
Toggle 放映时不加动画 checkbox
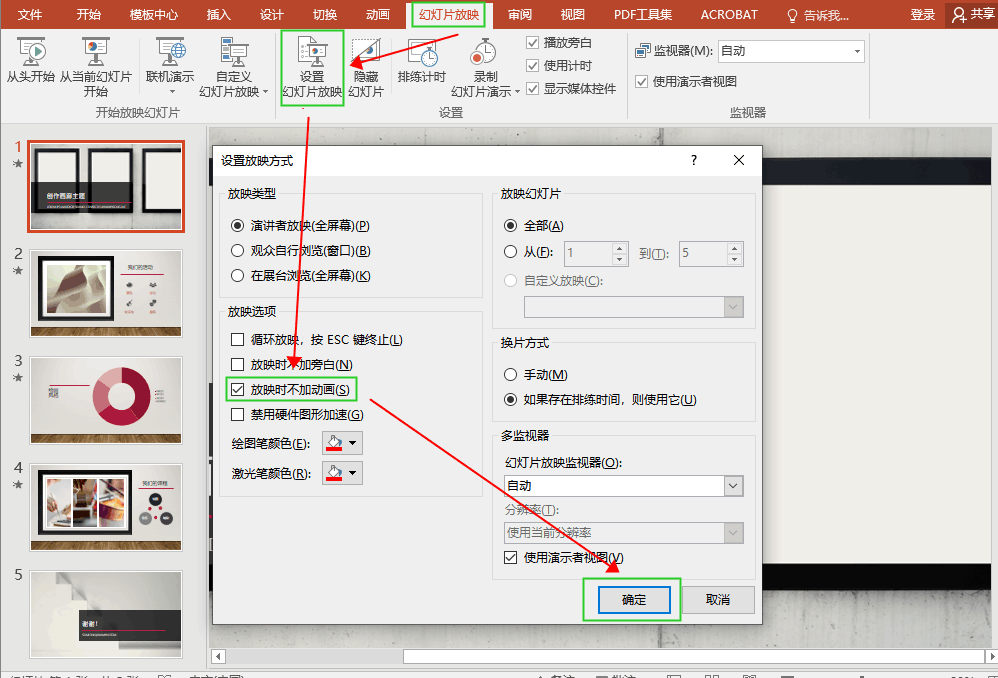point(237,389)
